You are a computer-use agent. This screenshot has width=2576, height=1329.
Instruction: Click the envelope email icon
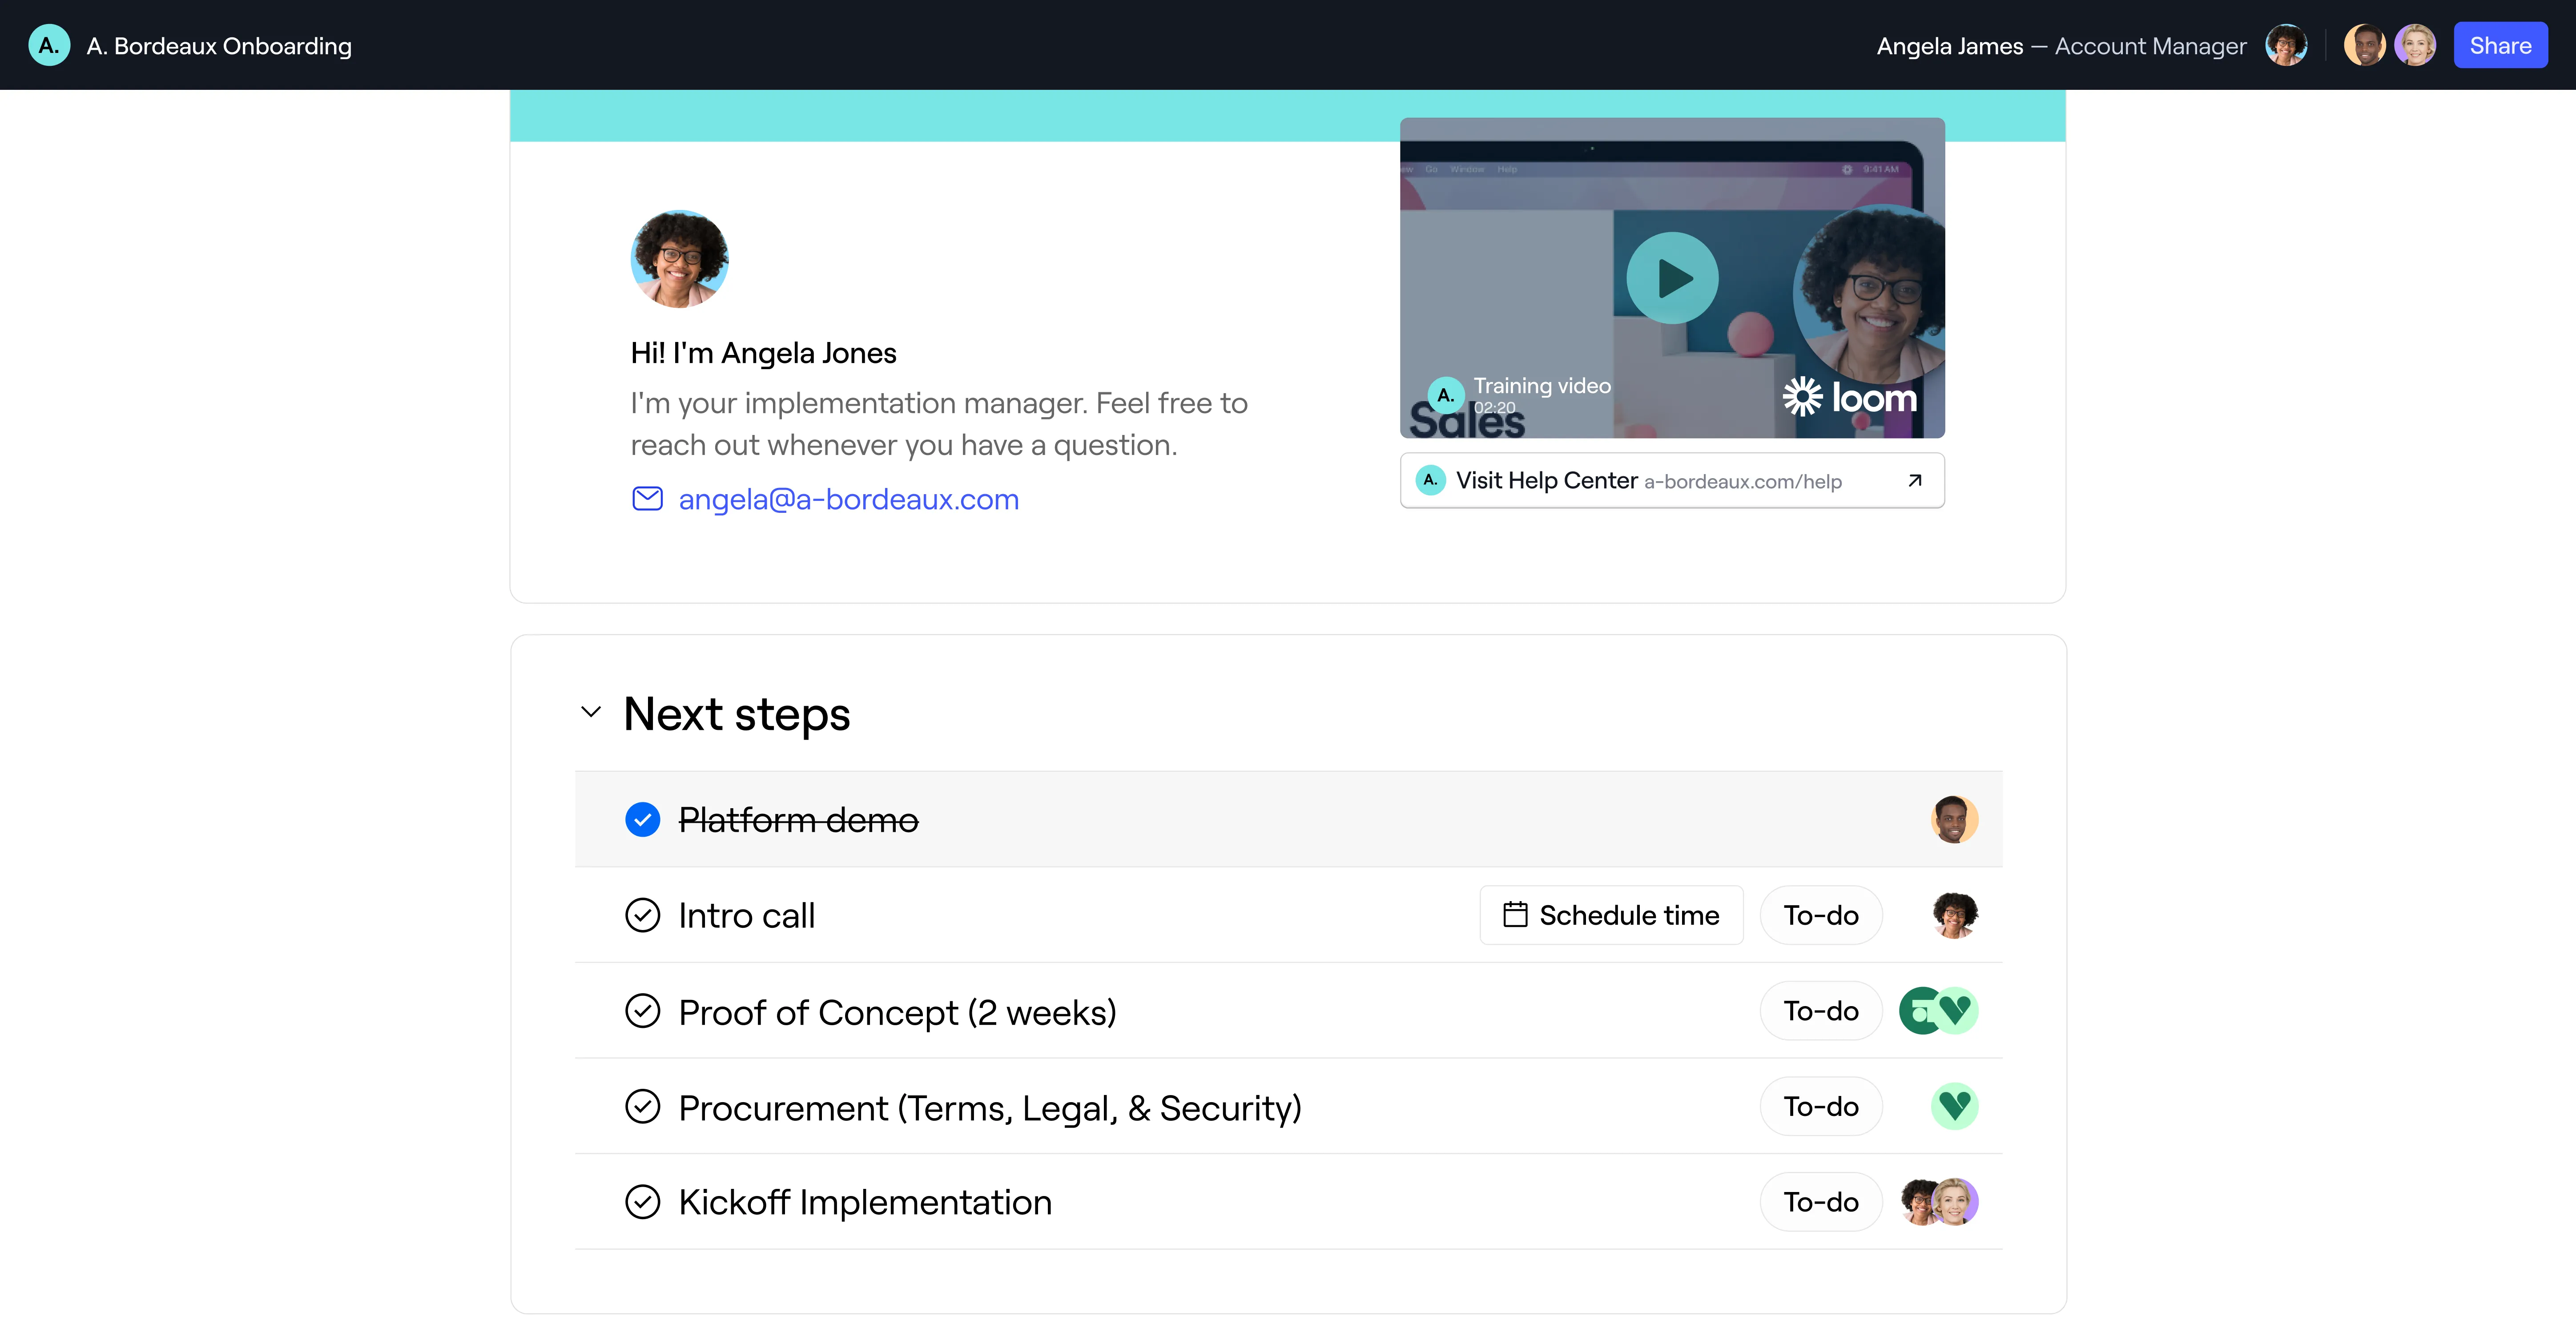coord(647,499)
